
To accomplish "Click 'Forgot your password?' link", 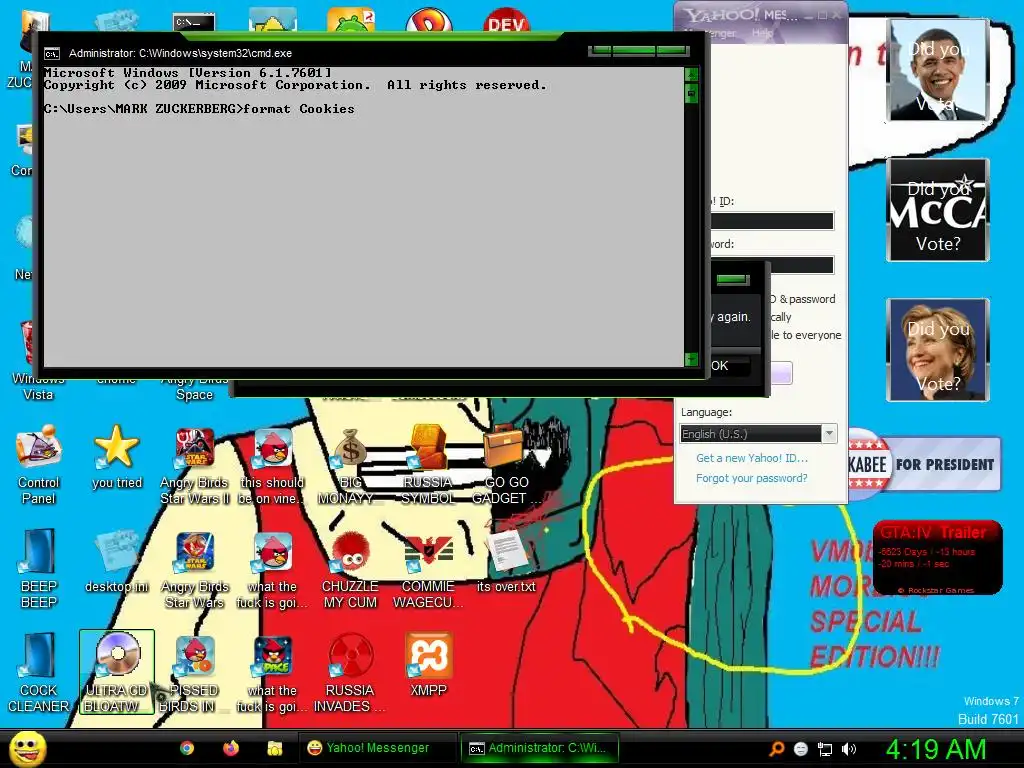I will point(752,478).
